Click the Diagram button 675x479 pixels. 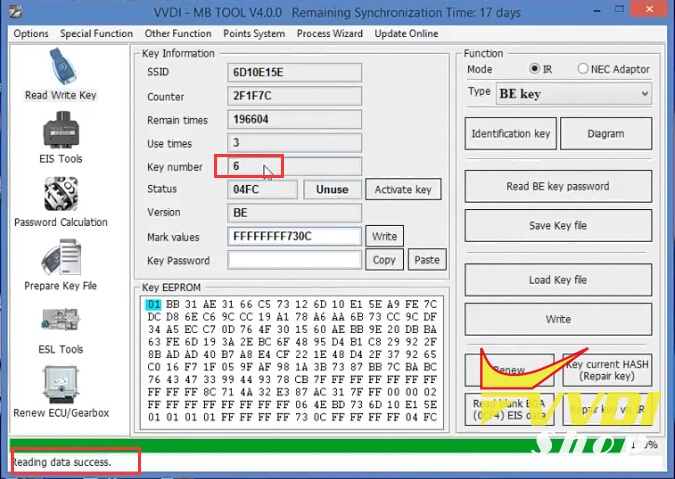[x=606, y=134]
